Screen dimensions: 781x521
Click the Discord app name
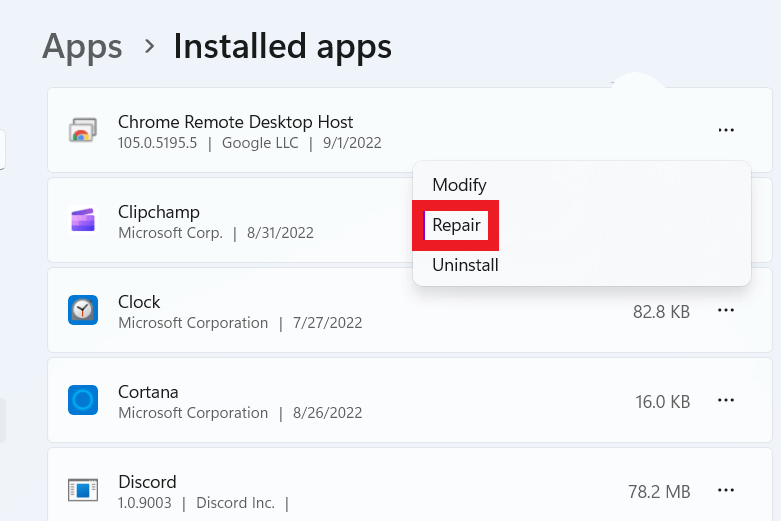tap(147, 482)
